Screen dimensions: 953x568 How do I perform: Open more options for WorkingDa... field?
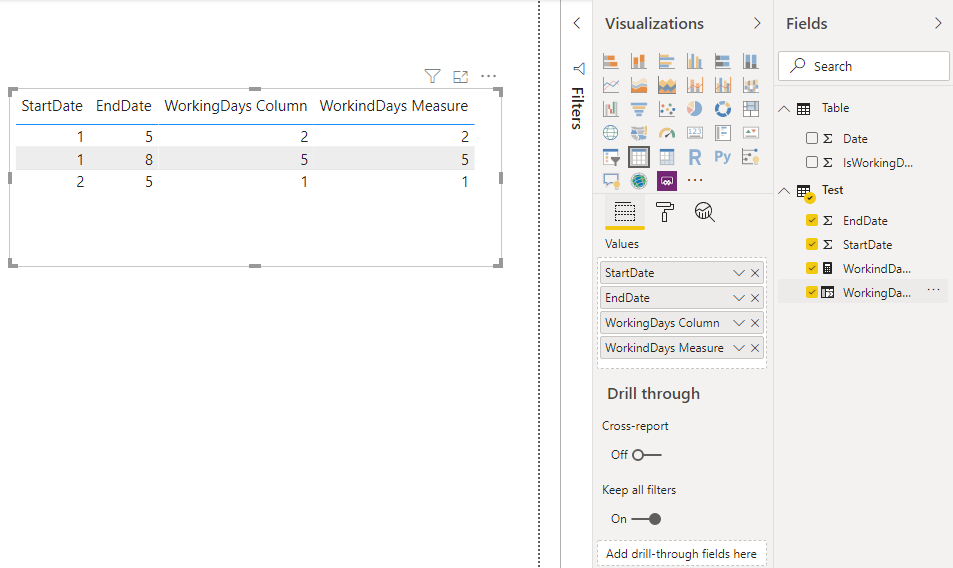934,290
